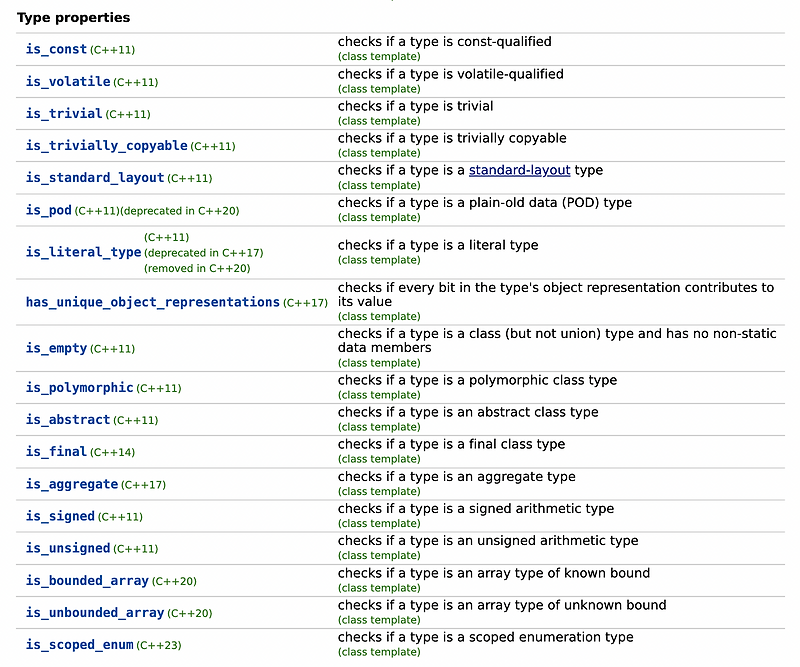Click the is_aggregate link
The width and height of the screenshot is (800, 667).
coord(72,484)
